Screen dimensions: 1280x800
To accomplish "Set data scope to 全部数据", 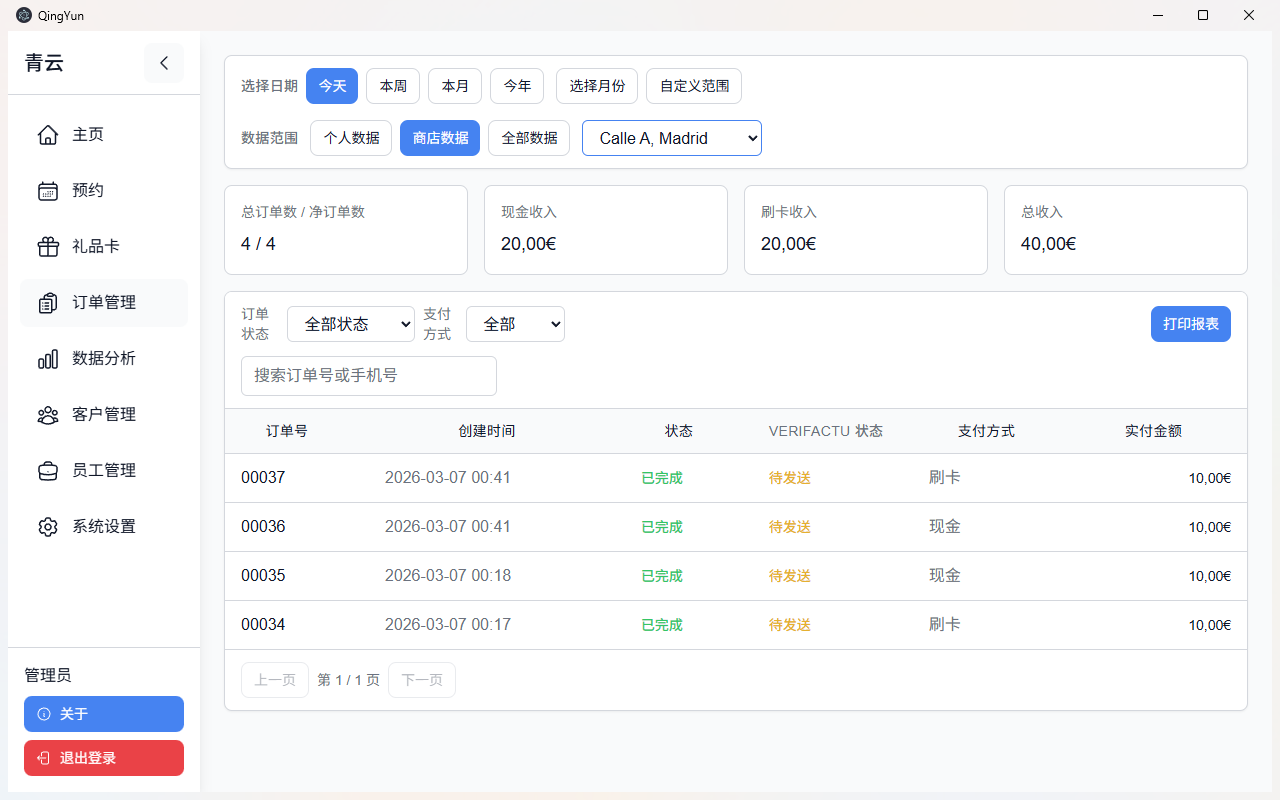I will pos(529,138).
